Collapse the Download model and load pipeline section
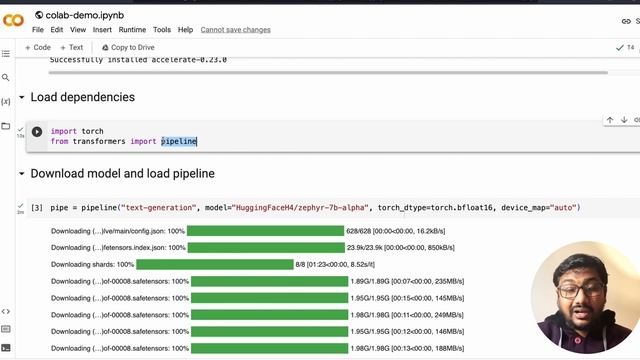The height and width of the screenshot is (360, 640). pos(22,173)
